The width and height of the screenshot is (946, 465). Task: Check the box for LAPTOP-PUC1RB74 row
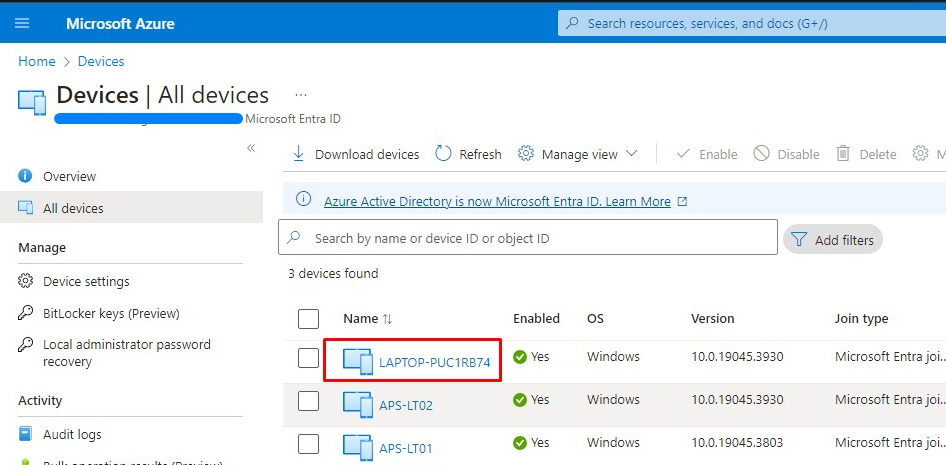pos(308,358)
